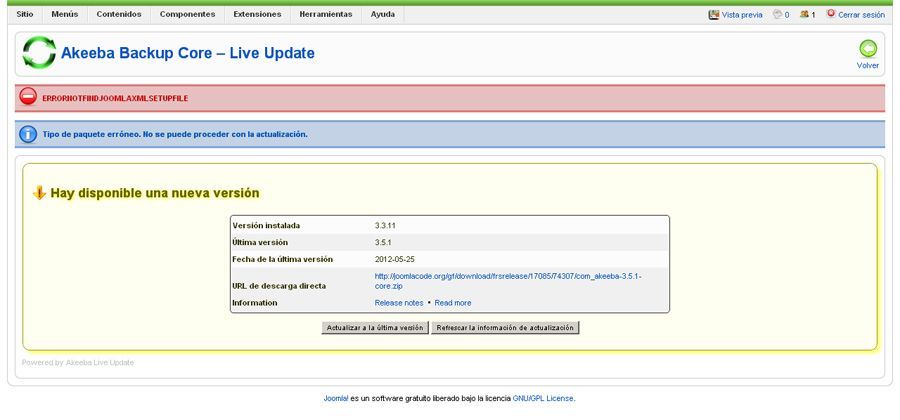This screenshot has height=420, width=900.
Task: Click the Tipo de paquete erróneo message
Action: [175, 134]
